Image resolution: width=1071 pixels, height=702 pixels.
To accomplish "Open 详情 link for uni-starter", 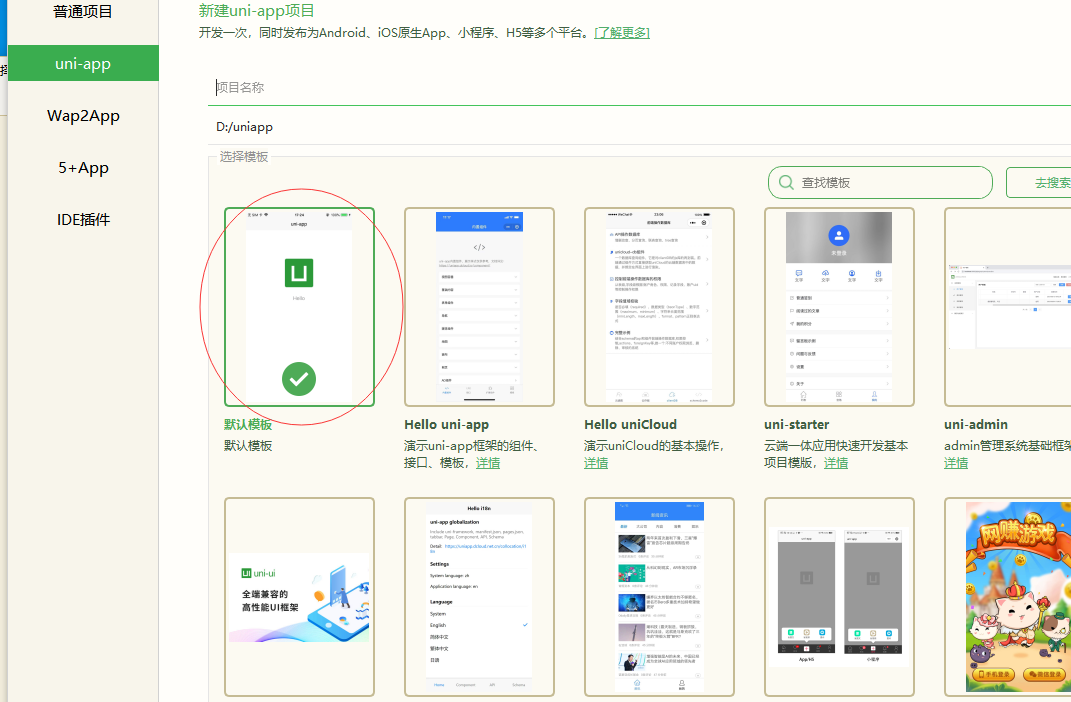I will tap(836, 463).
